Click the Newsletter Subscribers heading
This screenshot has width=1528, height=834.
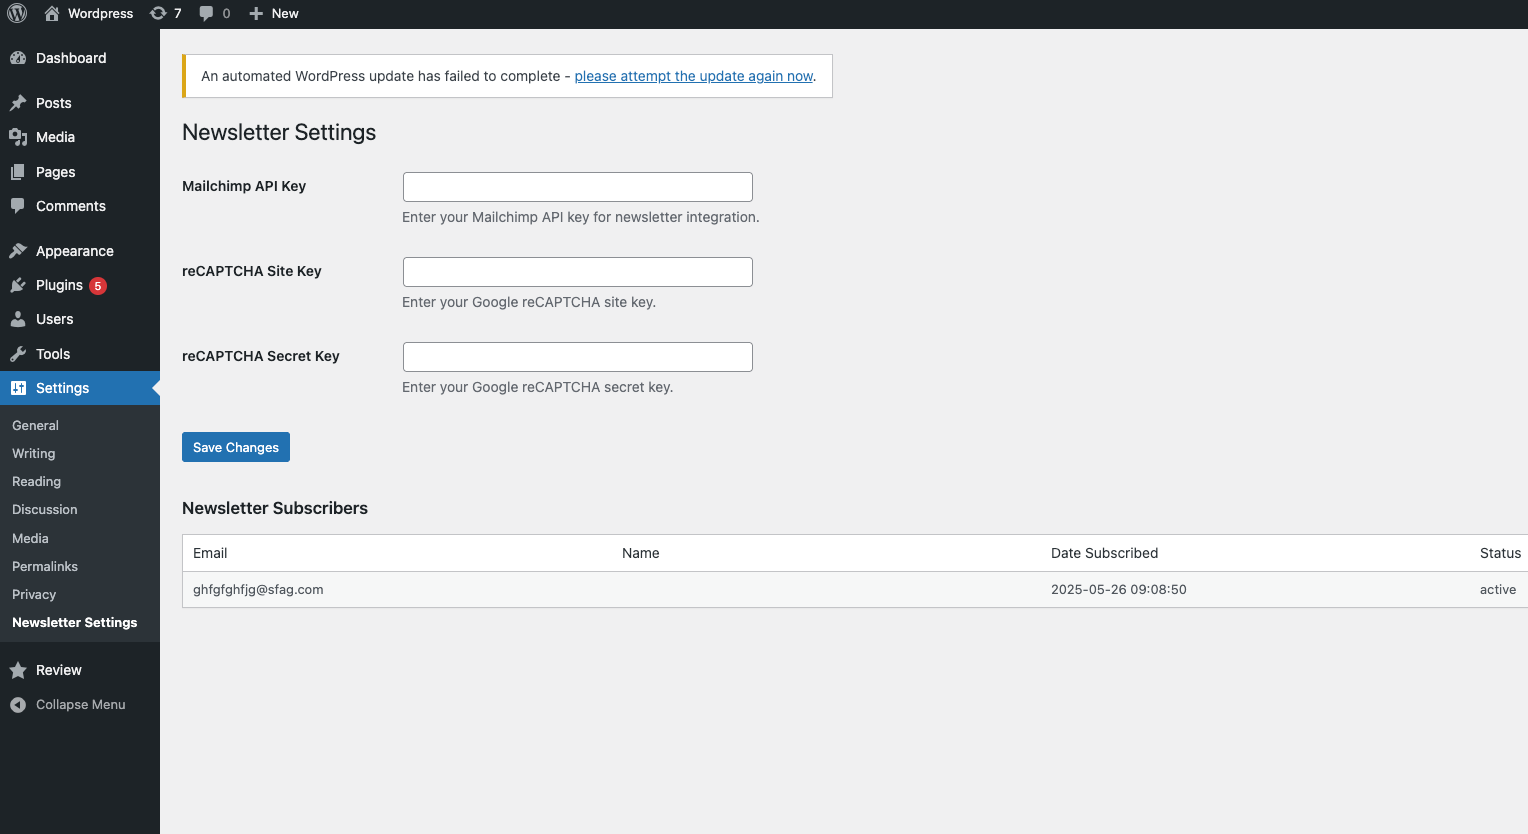click(x=275, y=508)
